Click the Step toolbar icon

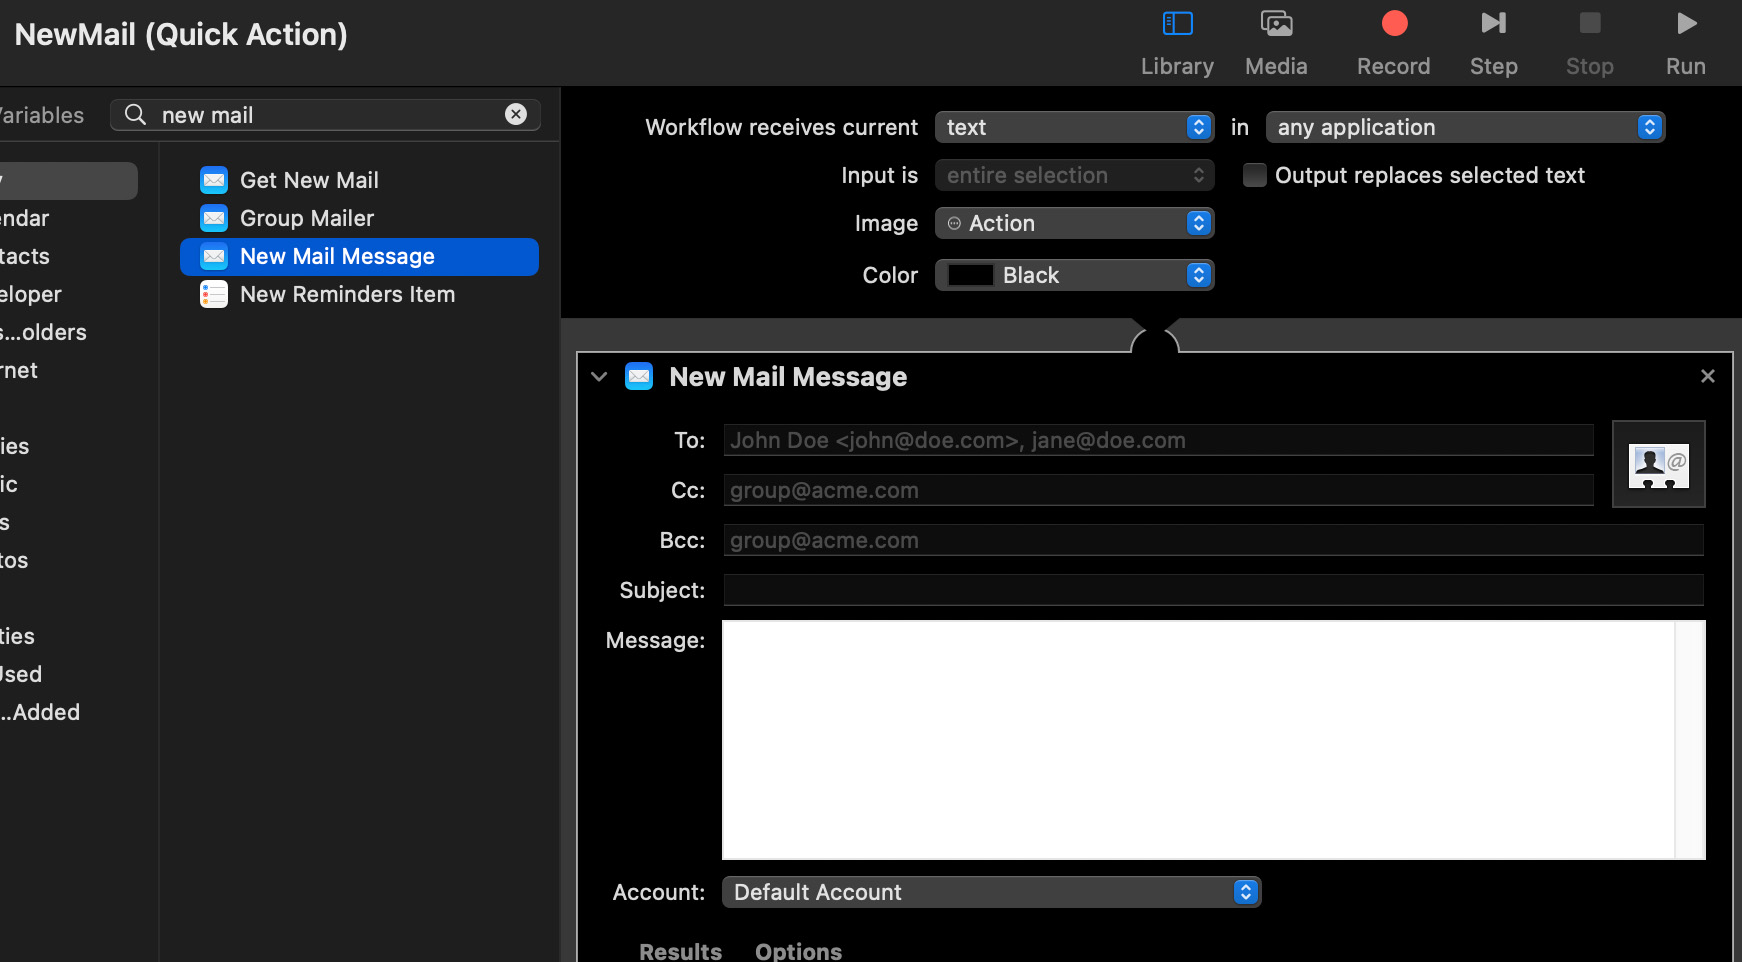pyautogui.click(x=1493, y=23)
